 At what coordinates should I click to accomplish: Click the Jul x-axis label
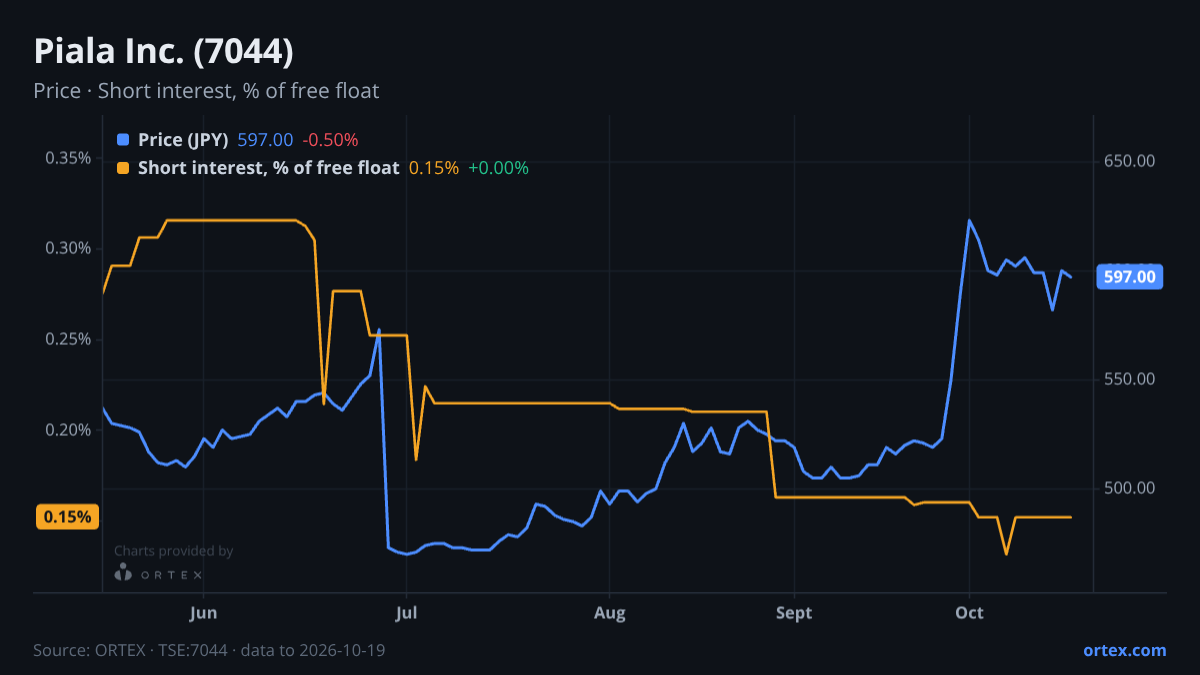tap(406, 613)
